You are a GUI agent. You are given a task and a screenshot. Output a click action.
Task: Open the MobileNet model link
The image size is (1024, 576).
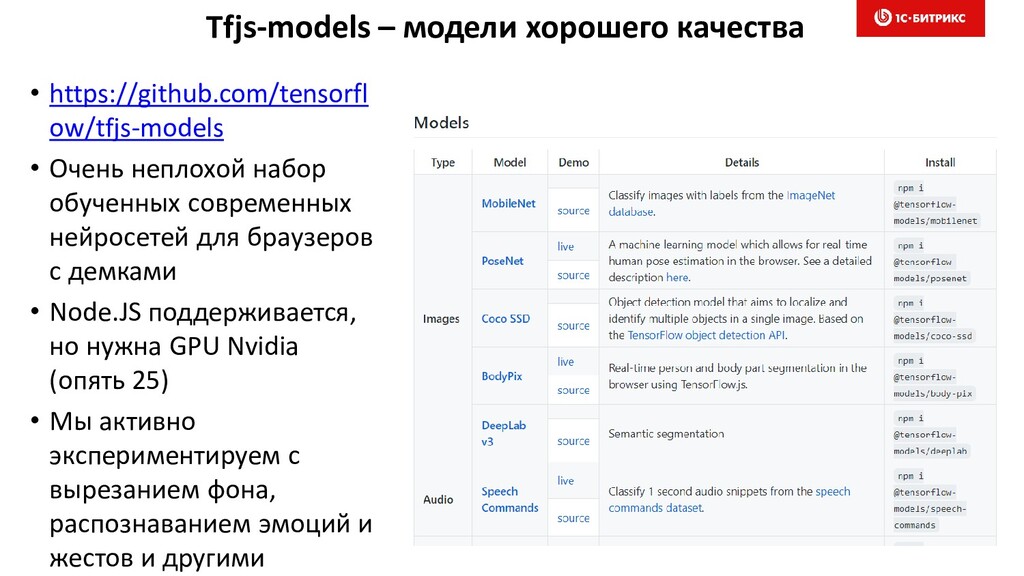(x=508, y=203)
